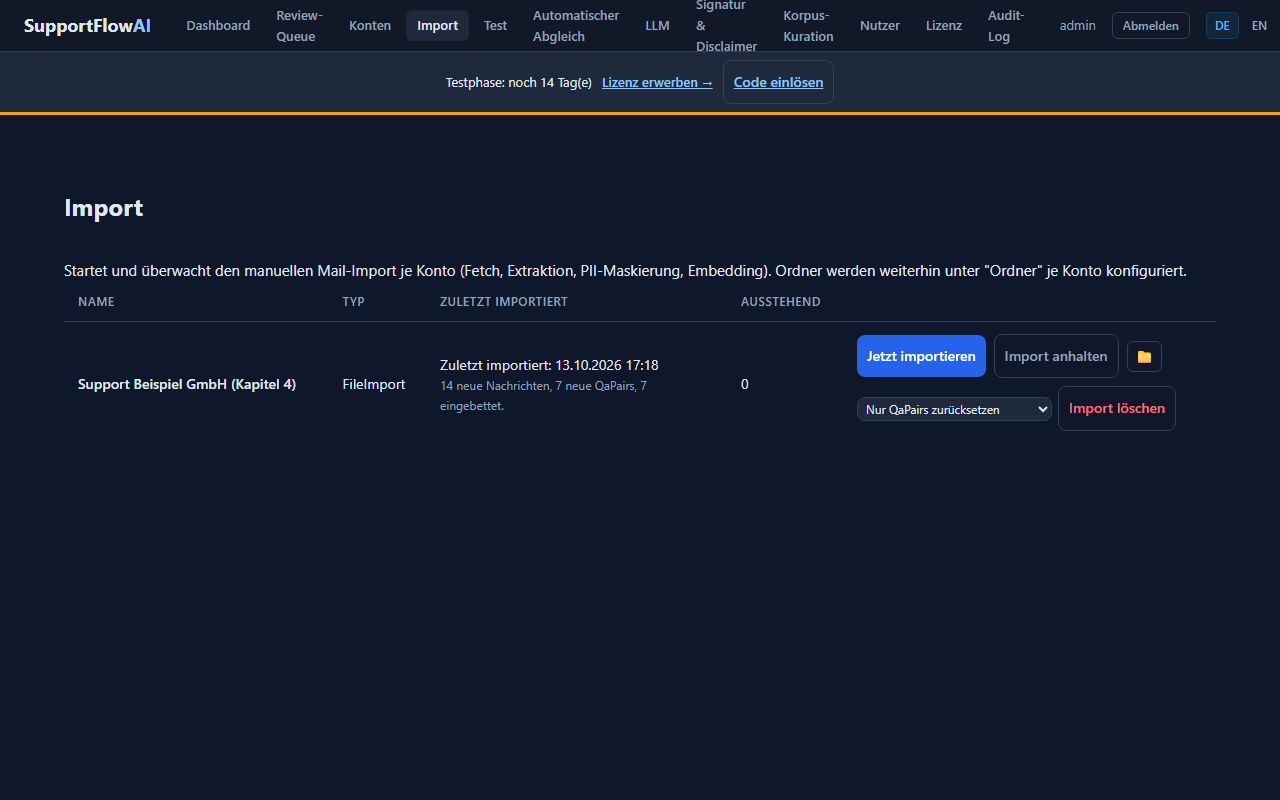The width and height of the screenshot is (1280, 800).
Task: Click the Abmelden button
Action: tap(1151, 25)
